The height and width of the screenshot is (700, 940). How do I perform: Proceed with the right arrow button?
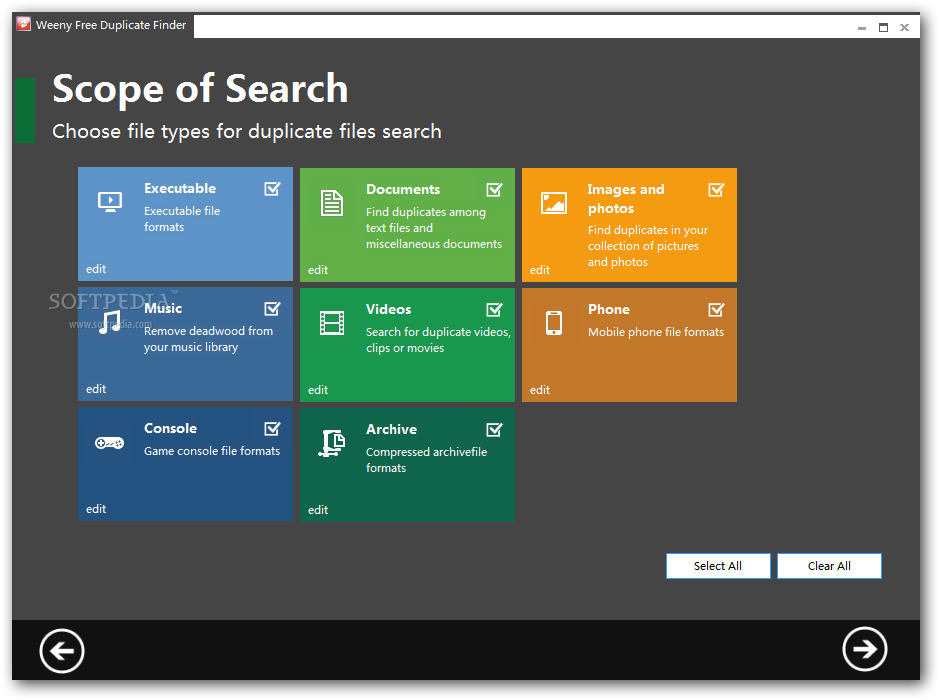pos(864,648)
